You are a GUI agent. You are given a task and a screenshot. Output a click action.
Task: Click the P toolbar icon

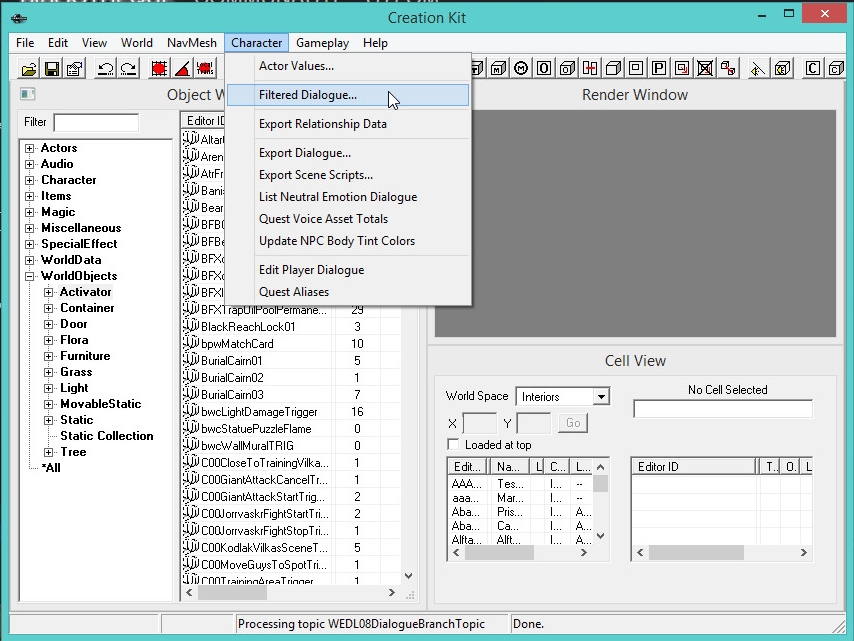(x=658, y=69)
